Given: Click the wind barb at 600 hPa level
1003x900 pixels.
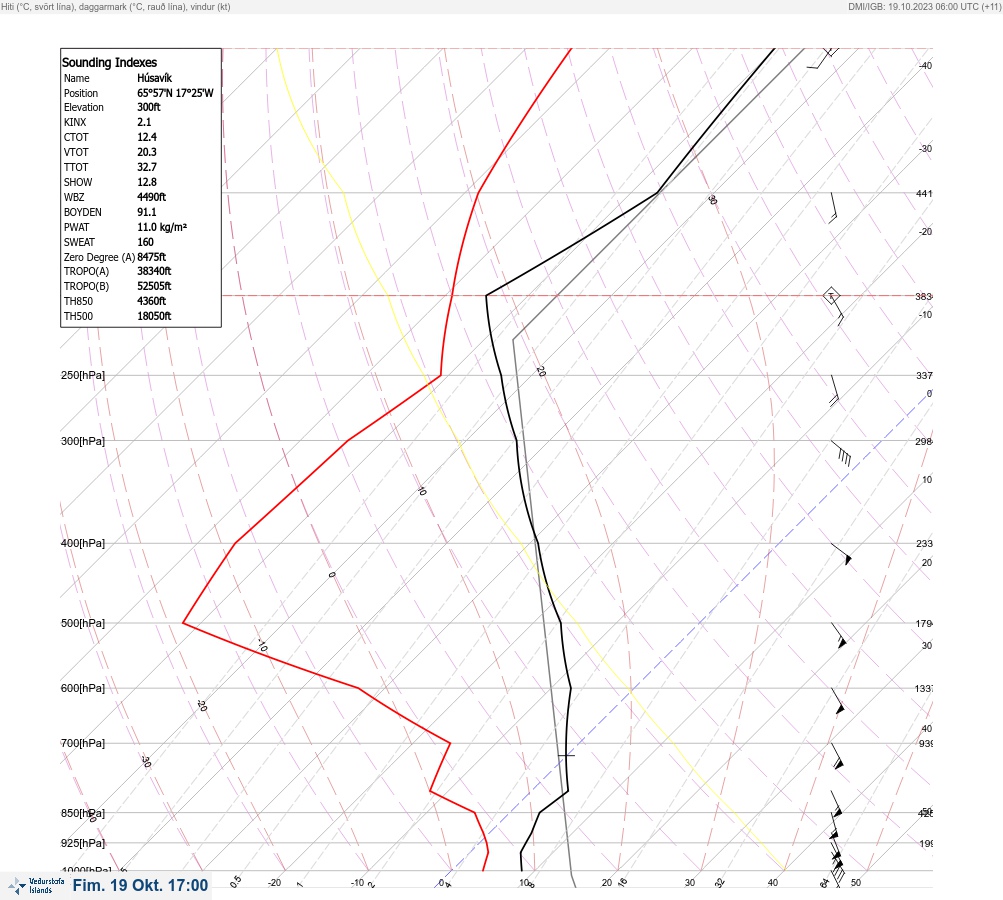Looking at the screenshot, I should [x=838, y=701].
